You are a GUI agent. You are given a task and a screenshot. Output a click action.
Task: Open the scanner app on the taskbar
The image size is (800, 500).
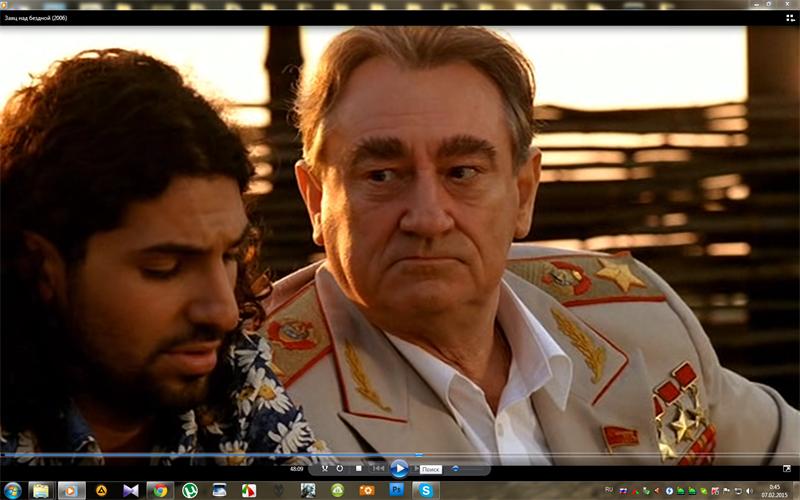[219, 490]
